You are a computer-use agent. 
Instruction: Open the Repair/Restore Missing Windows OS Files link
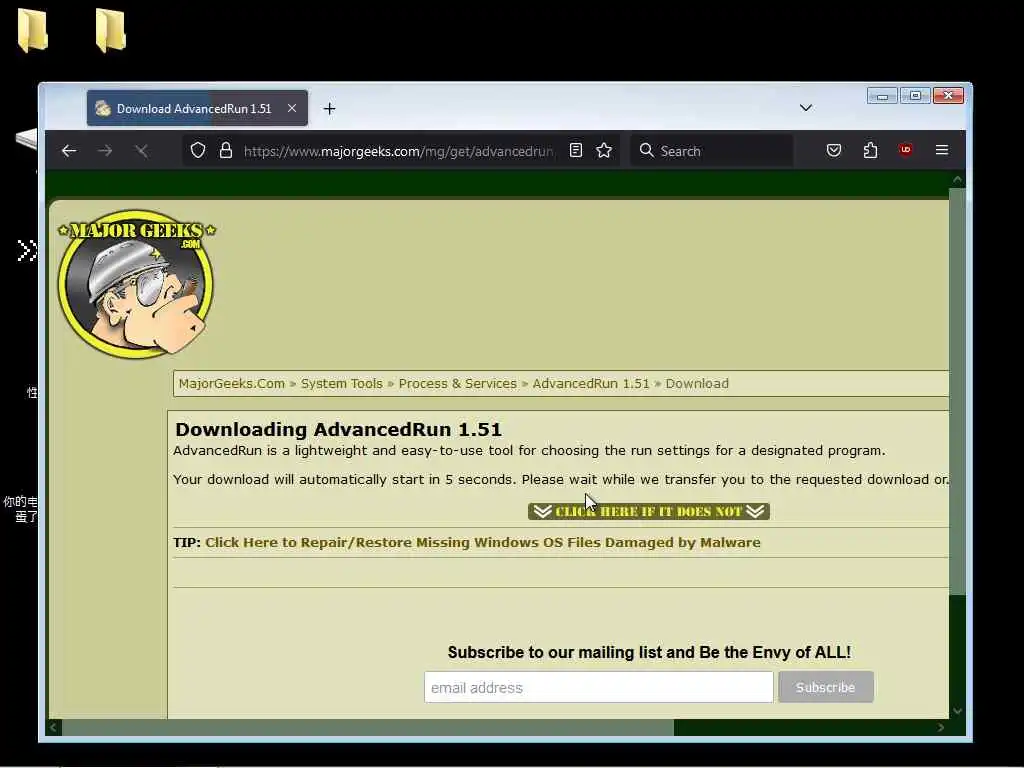[483, 543]
